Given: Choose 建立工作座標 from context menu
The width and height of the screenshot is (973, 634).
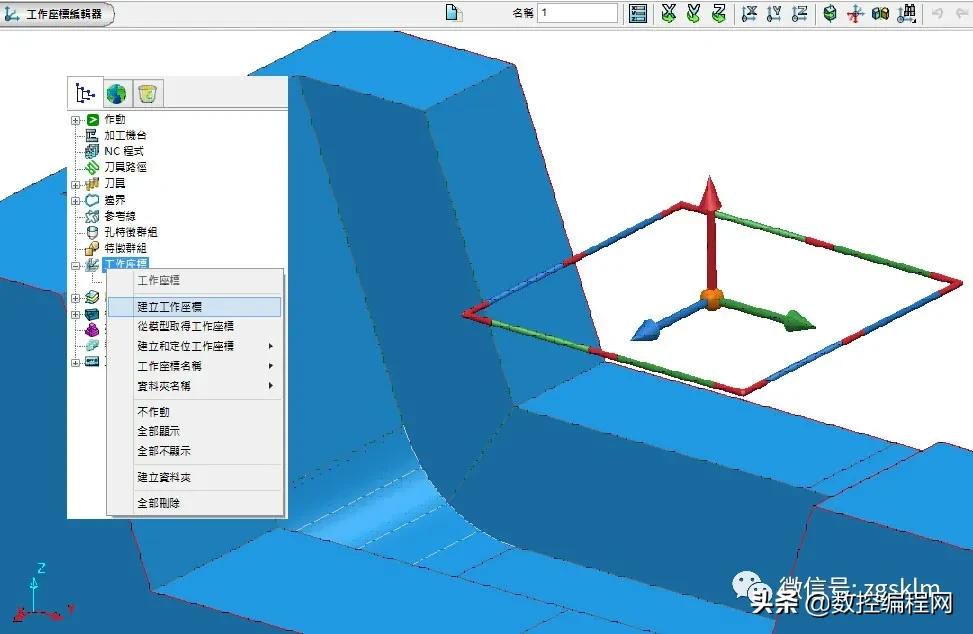Looking at the screenshot, I should coord(195,306).
